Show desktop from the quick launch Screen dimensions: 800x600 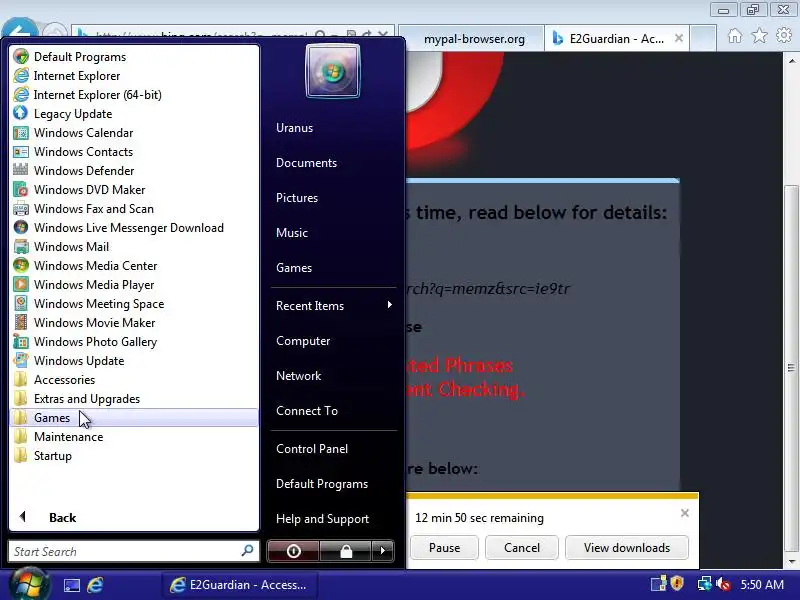(72, 585)
